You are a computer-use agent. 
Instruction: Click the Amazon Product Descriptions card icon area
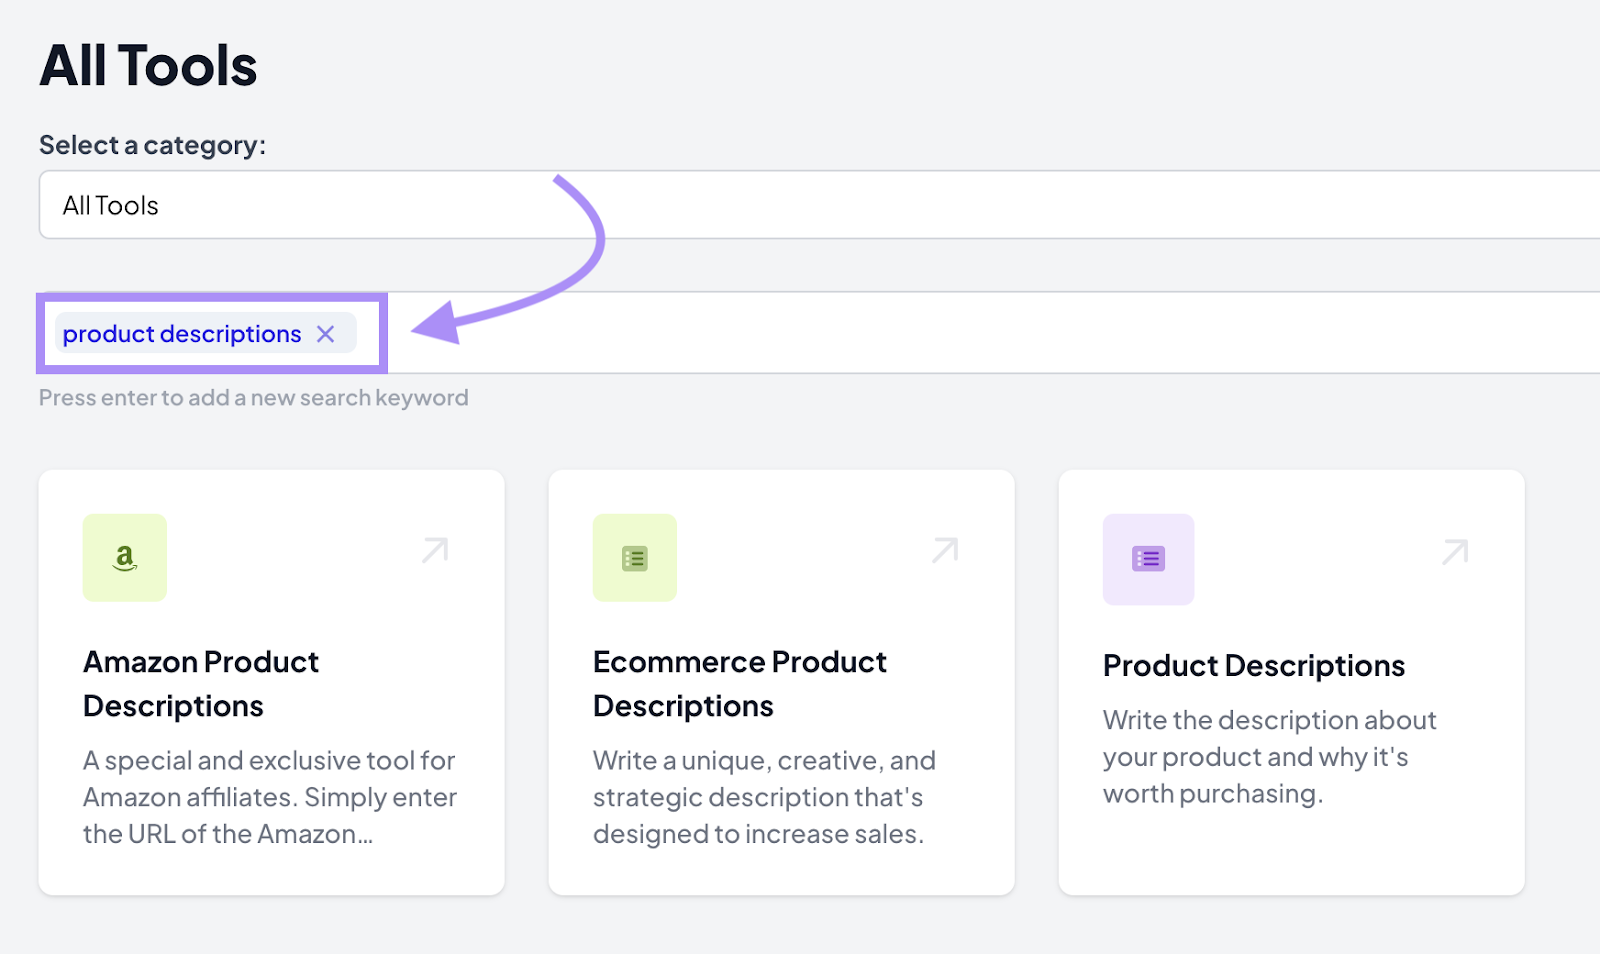[124, 557]
